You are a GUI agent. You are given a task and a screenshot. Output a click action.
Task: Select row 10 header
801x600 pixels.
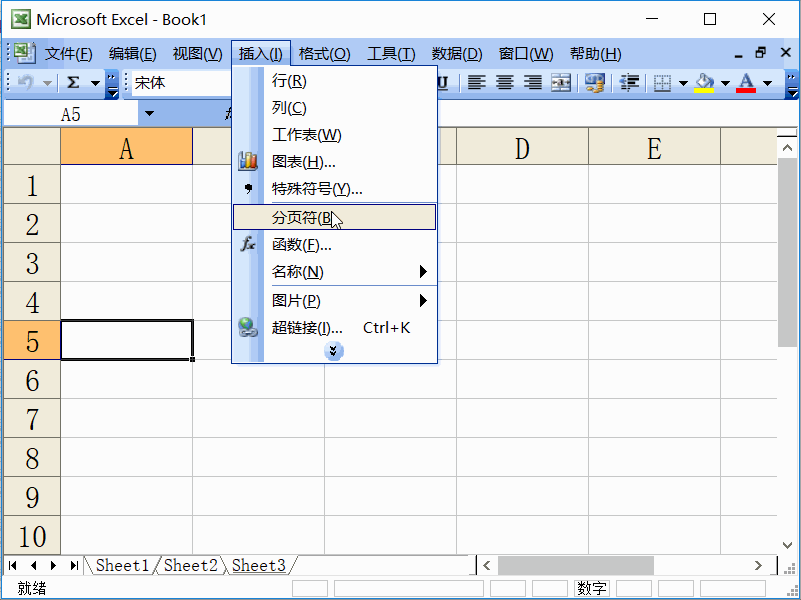coord(32,535)
